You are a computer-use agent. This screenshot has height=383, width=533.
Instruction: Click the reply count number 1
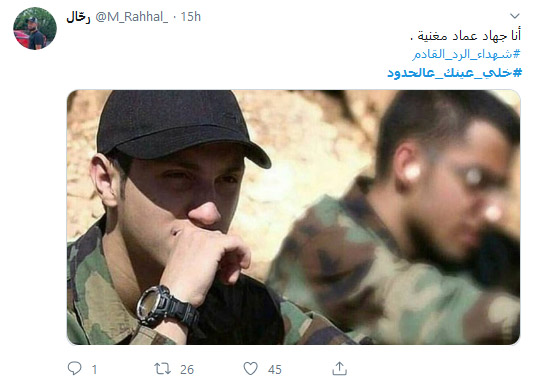(x=94, y=369)
